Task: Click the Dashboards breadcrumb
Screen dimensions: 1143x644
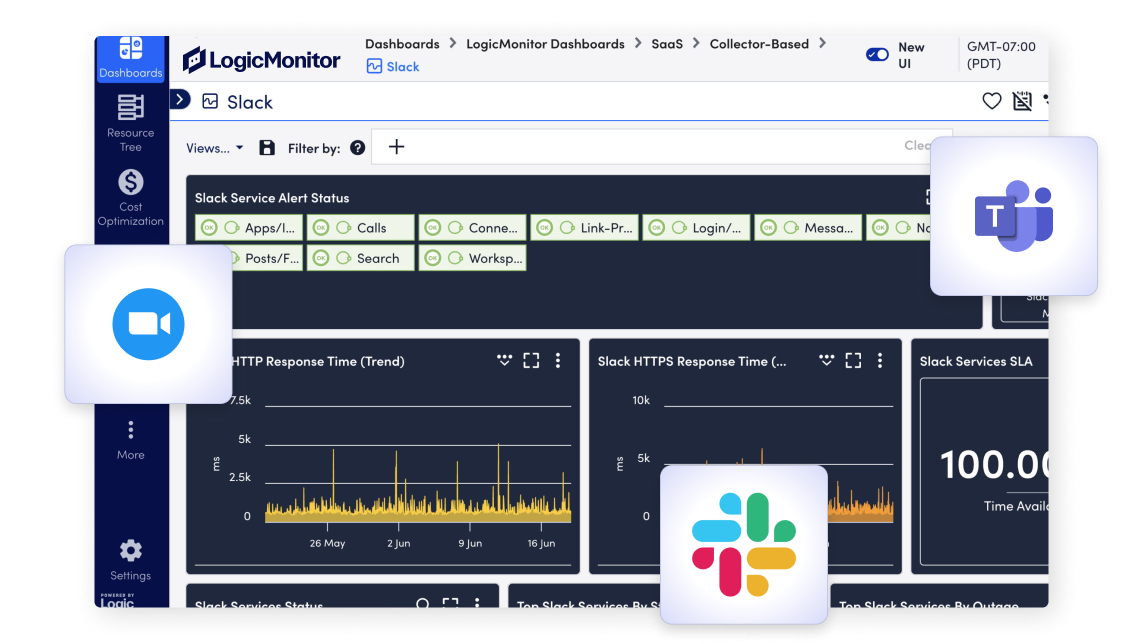Action: pos(402,44)
